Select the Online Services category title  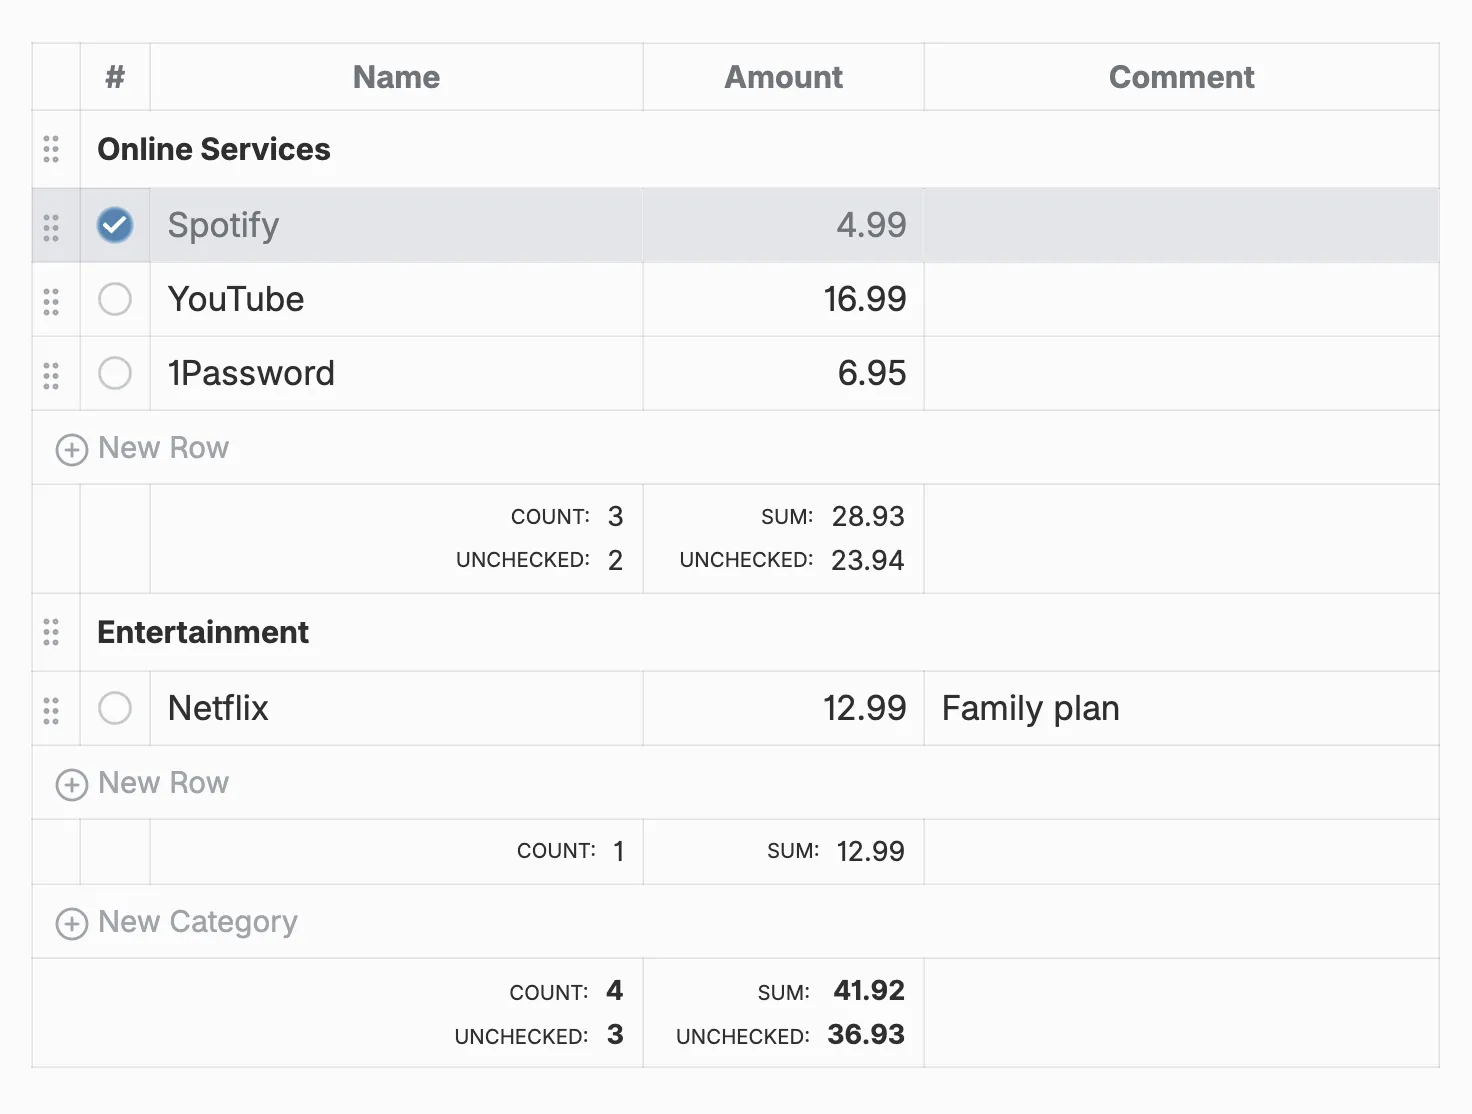tap(214, 149)
